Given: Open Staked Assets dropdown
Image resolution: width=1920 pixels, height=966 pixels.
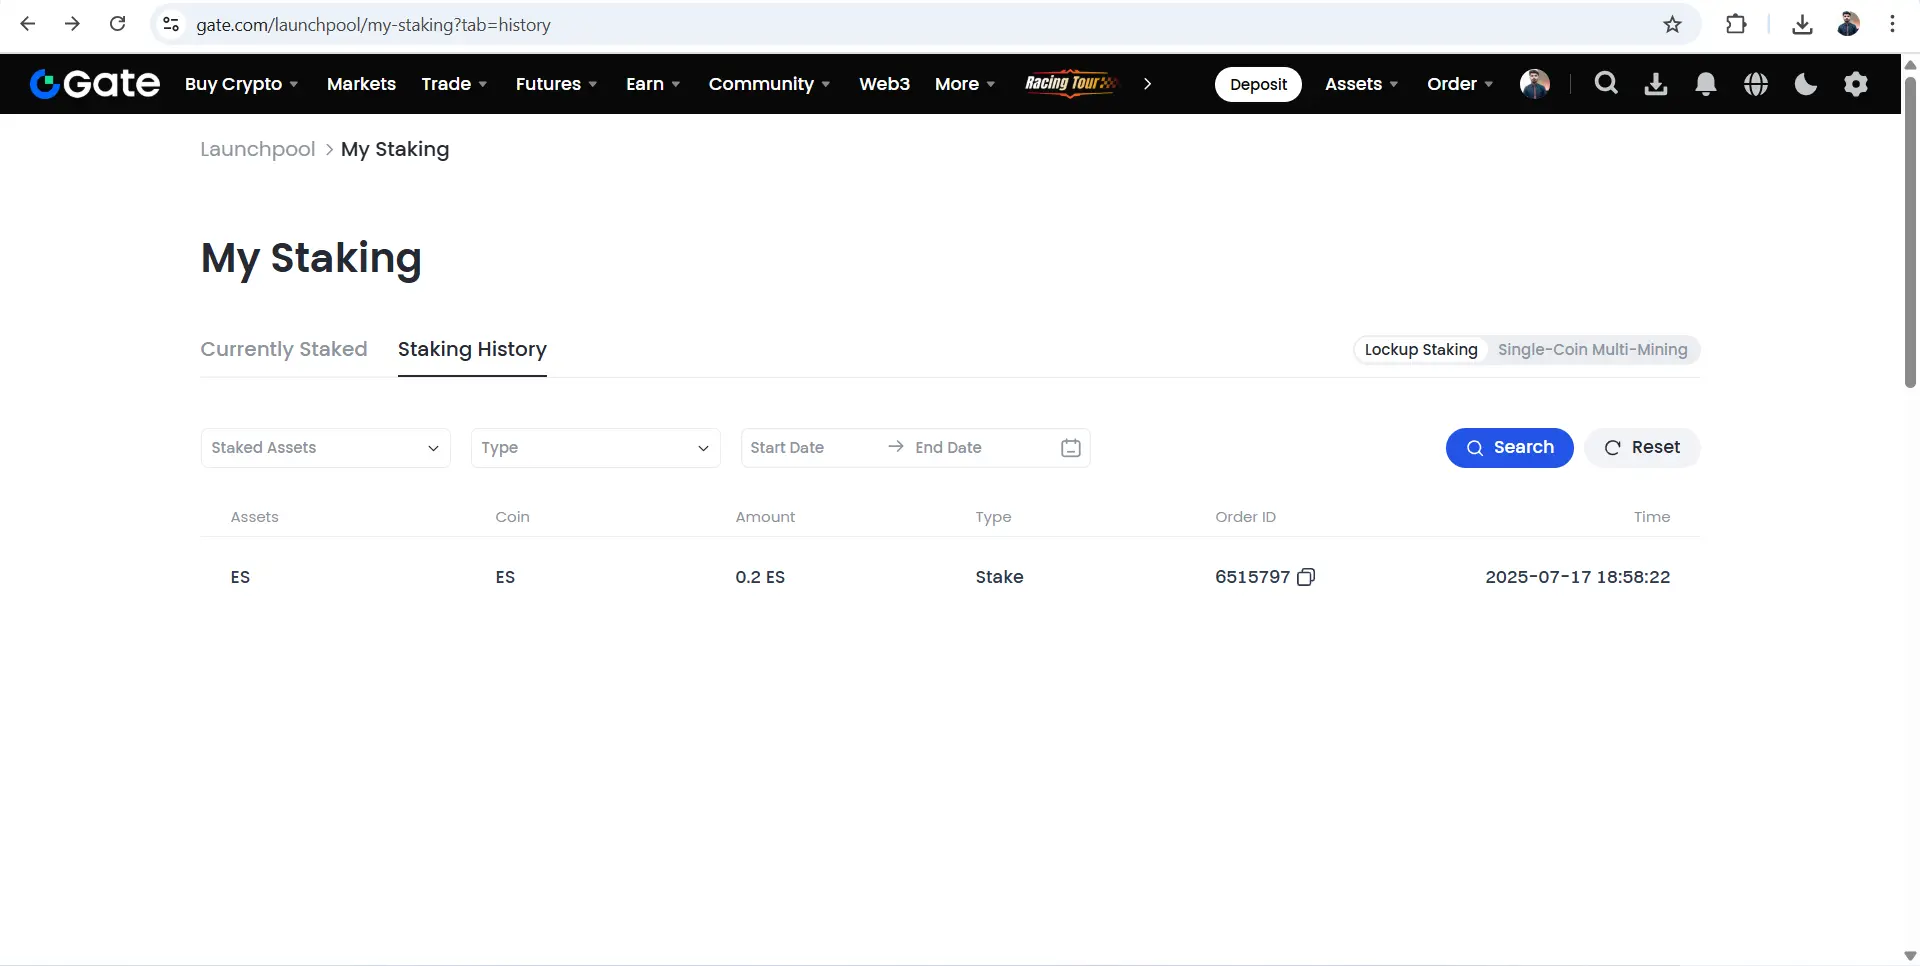Looking at the screenshot, I should [326, 448].
